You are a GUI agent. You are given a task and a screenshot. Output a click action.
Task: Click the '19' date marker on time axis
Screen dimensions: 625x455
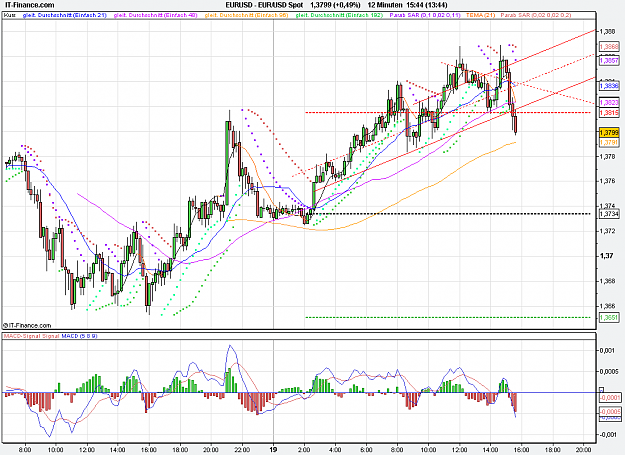pyautogui.click(x=273, y=449)
